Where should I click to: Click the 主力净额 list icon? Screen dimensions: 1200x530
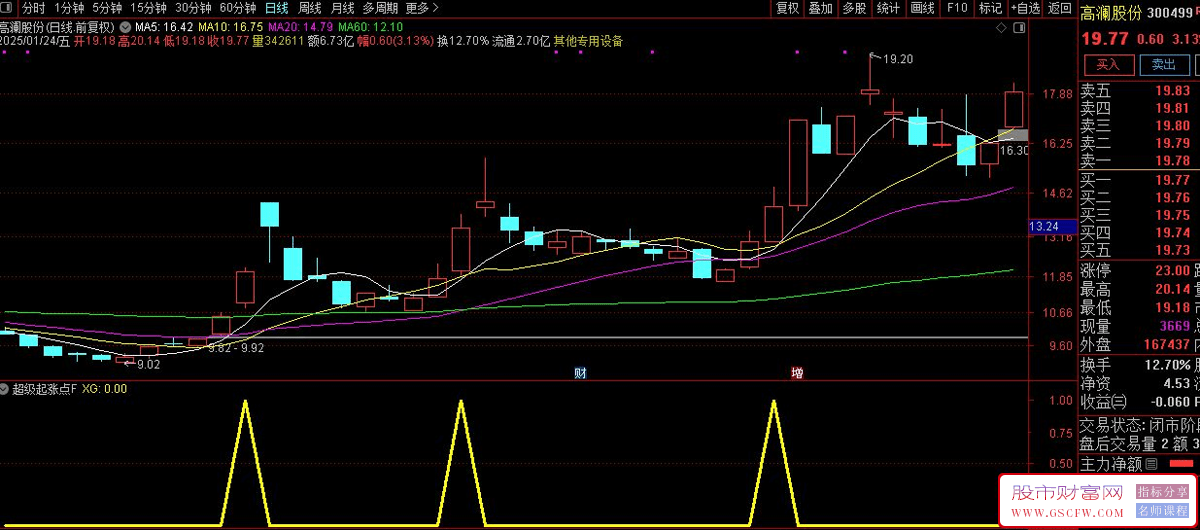click(x=1152, y=465)
